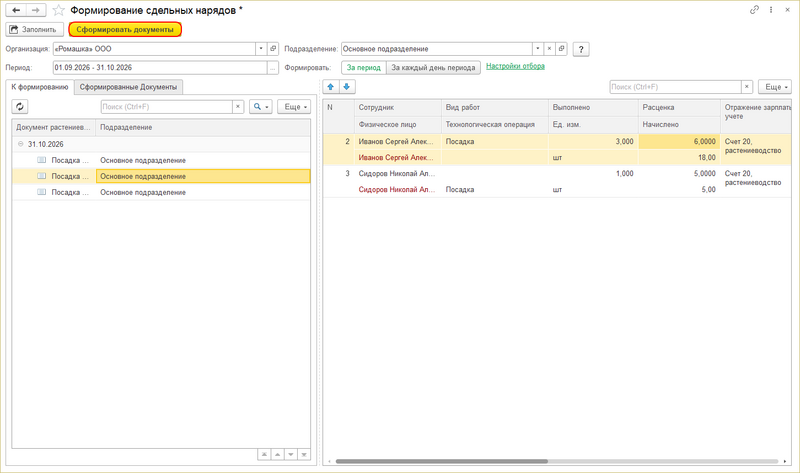Click the left panel search field
Image resolution: width=800 pixels, height=473 pixels.
166,107
